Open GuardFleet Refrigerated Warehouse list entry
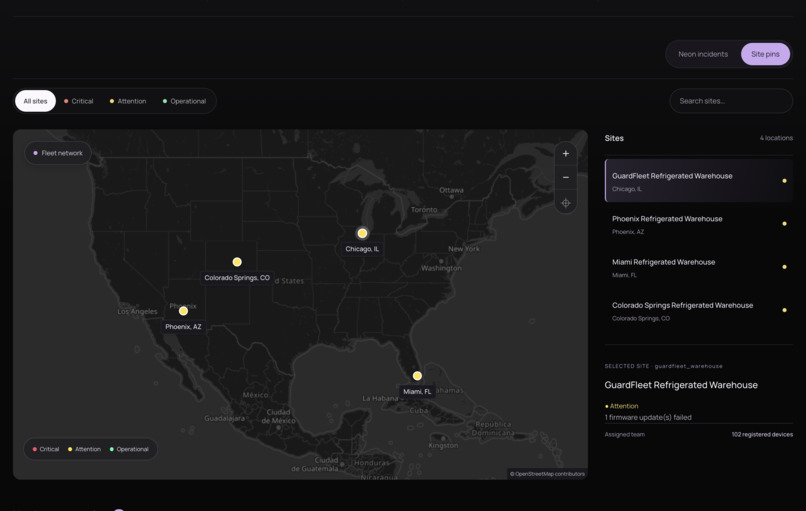The image size is (806, 511). click(699, 180)
